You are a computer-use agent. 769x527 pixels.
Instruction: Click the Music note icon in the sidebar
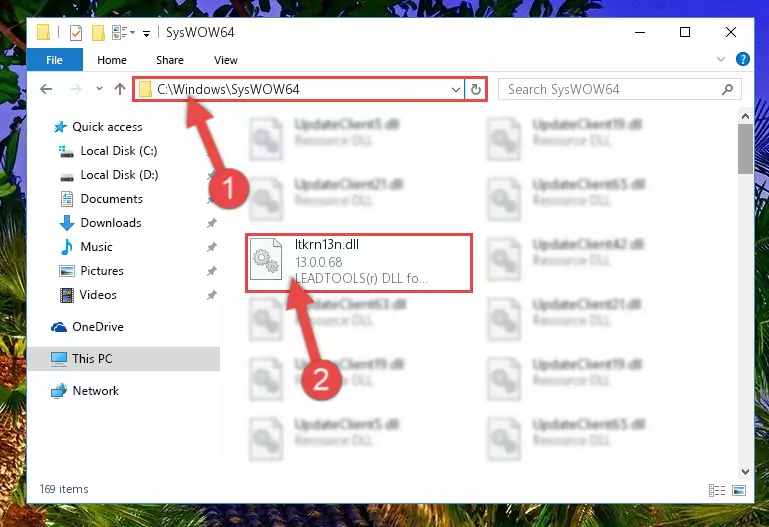point(67,247)
